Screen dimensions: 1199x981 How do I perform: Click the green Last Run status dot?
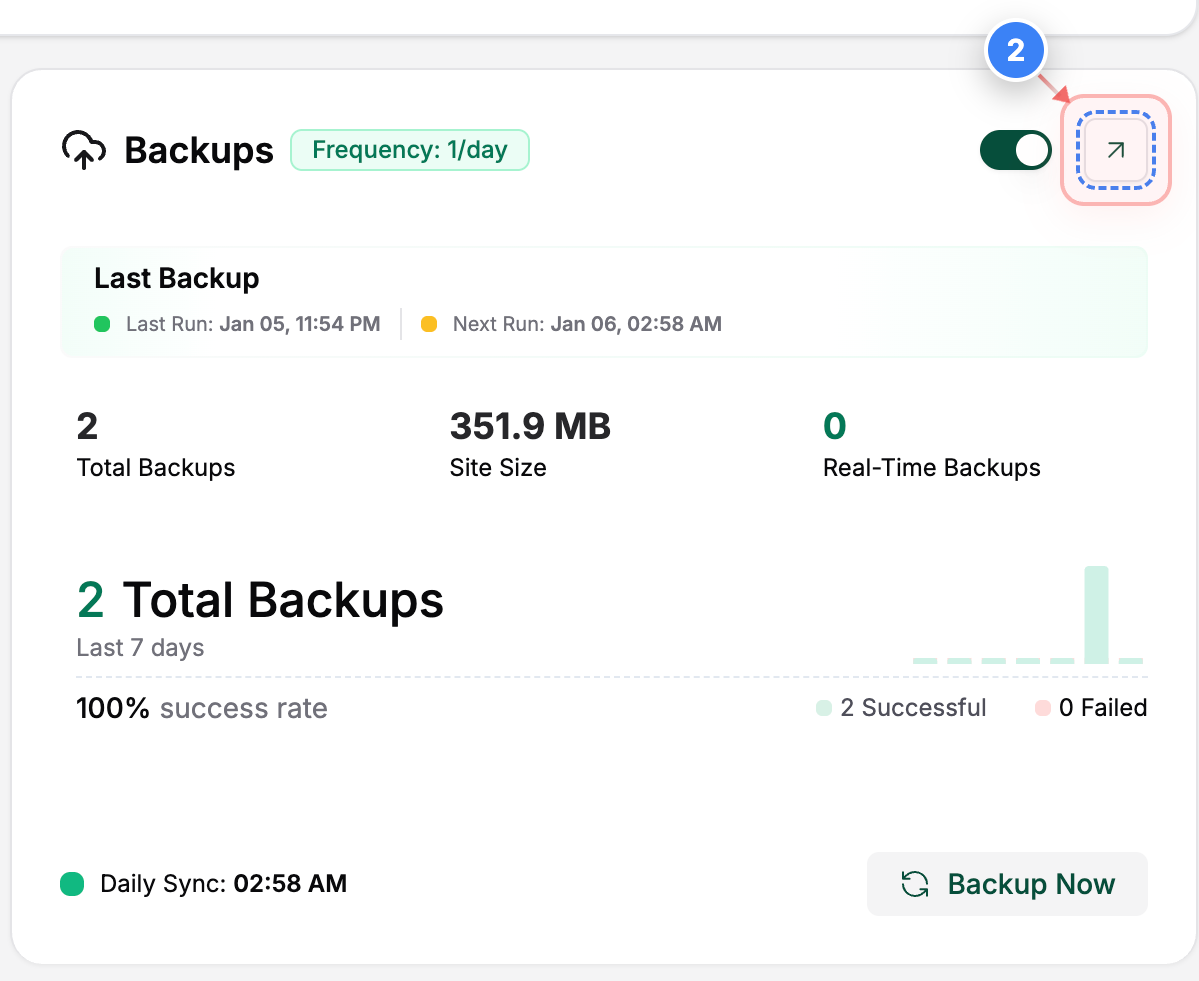(102, 324)
